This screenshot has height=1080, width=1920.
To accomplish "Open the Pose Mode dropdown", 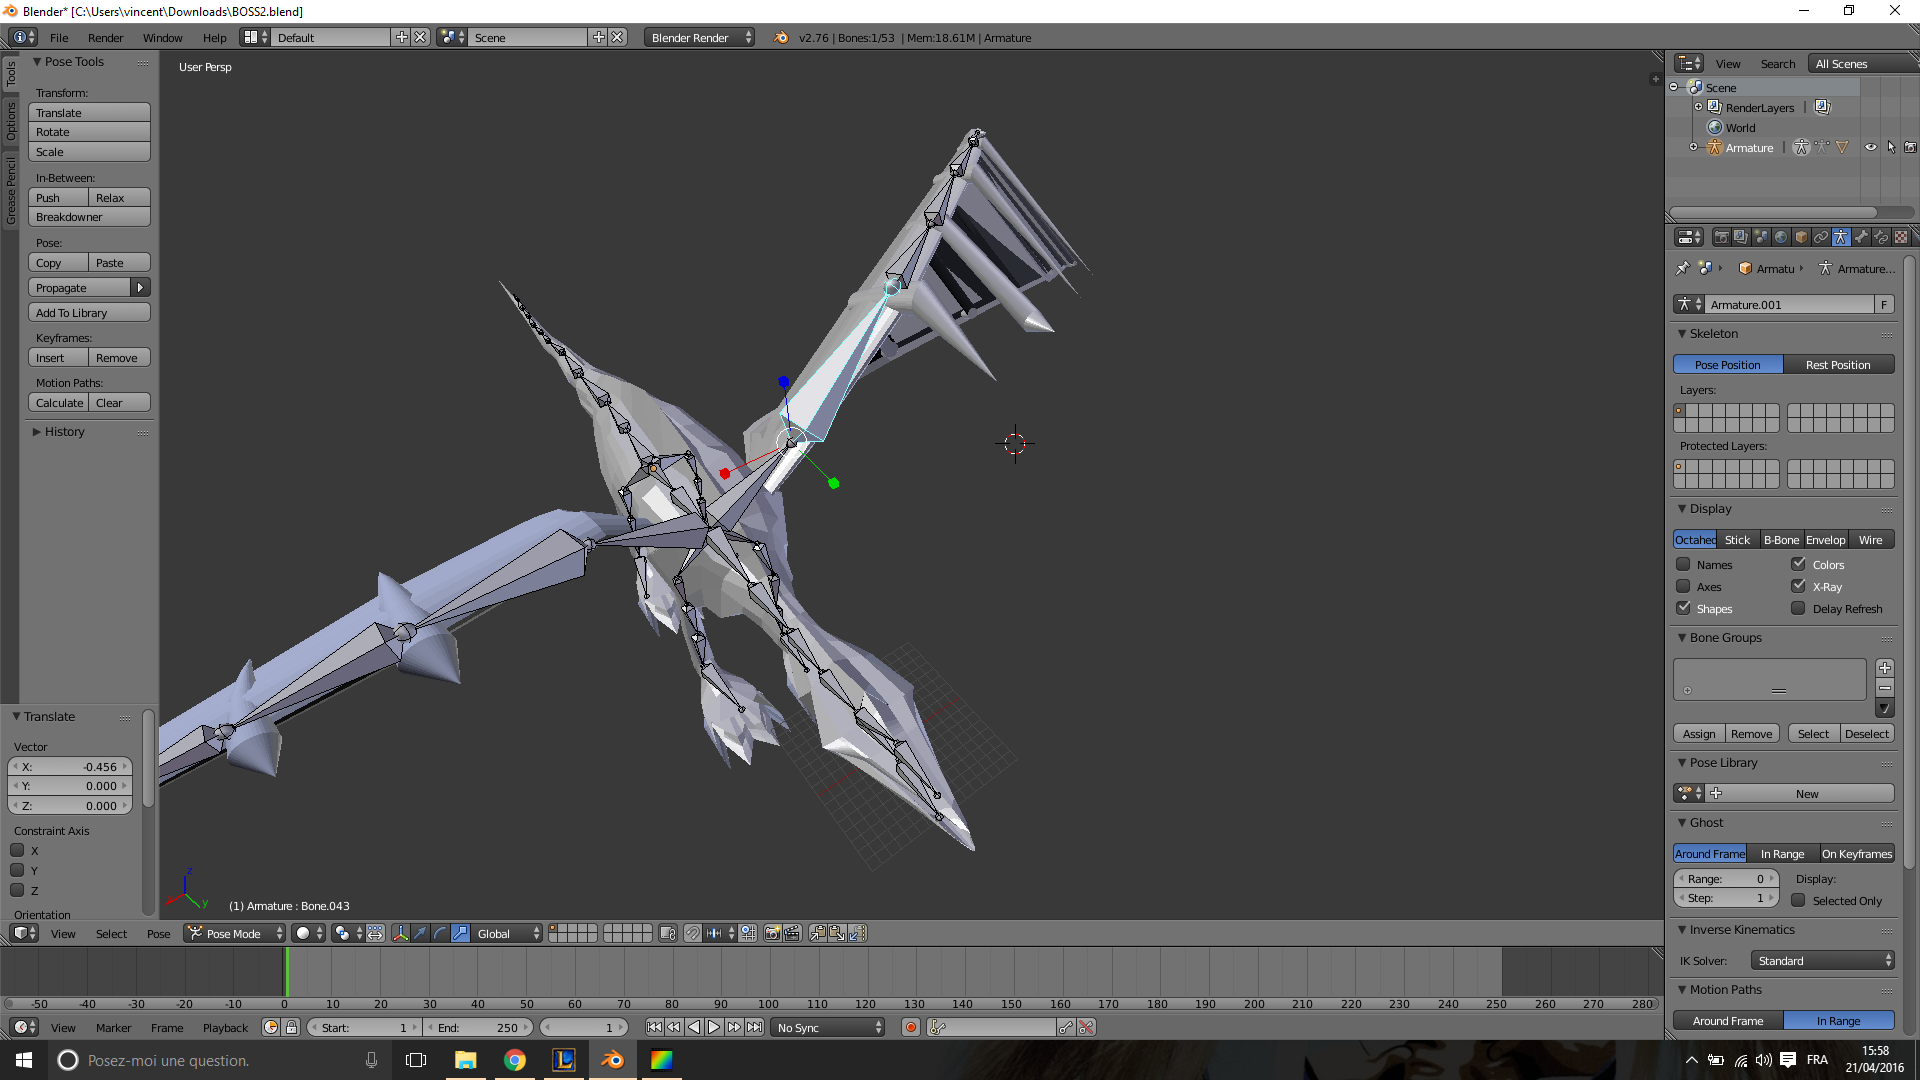I will (235, 933).
